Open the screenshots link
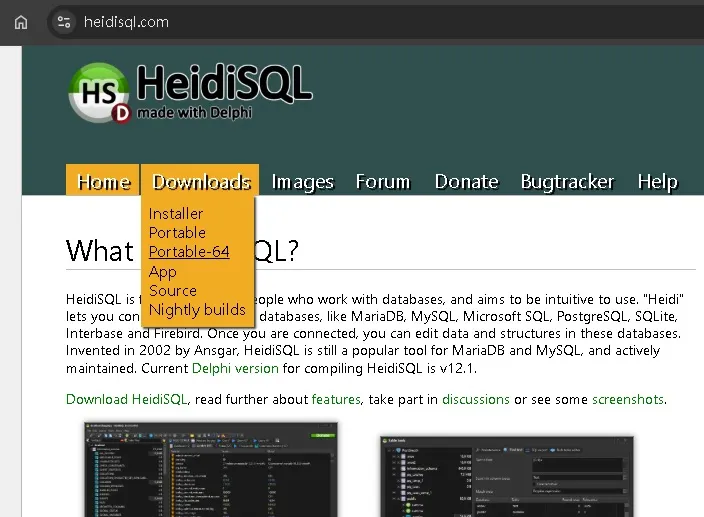 coord(628,399)
